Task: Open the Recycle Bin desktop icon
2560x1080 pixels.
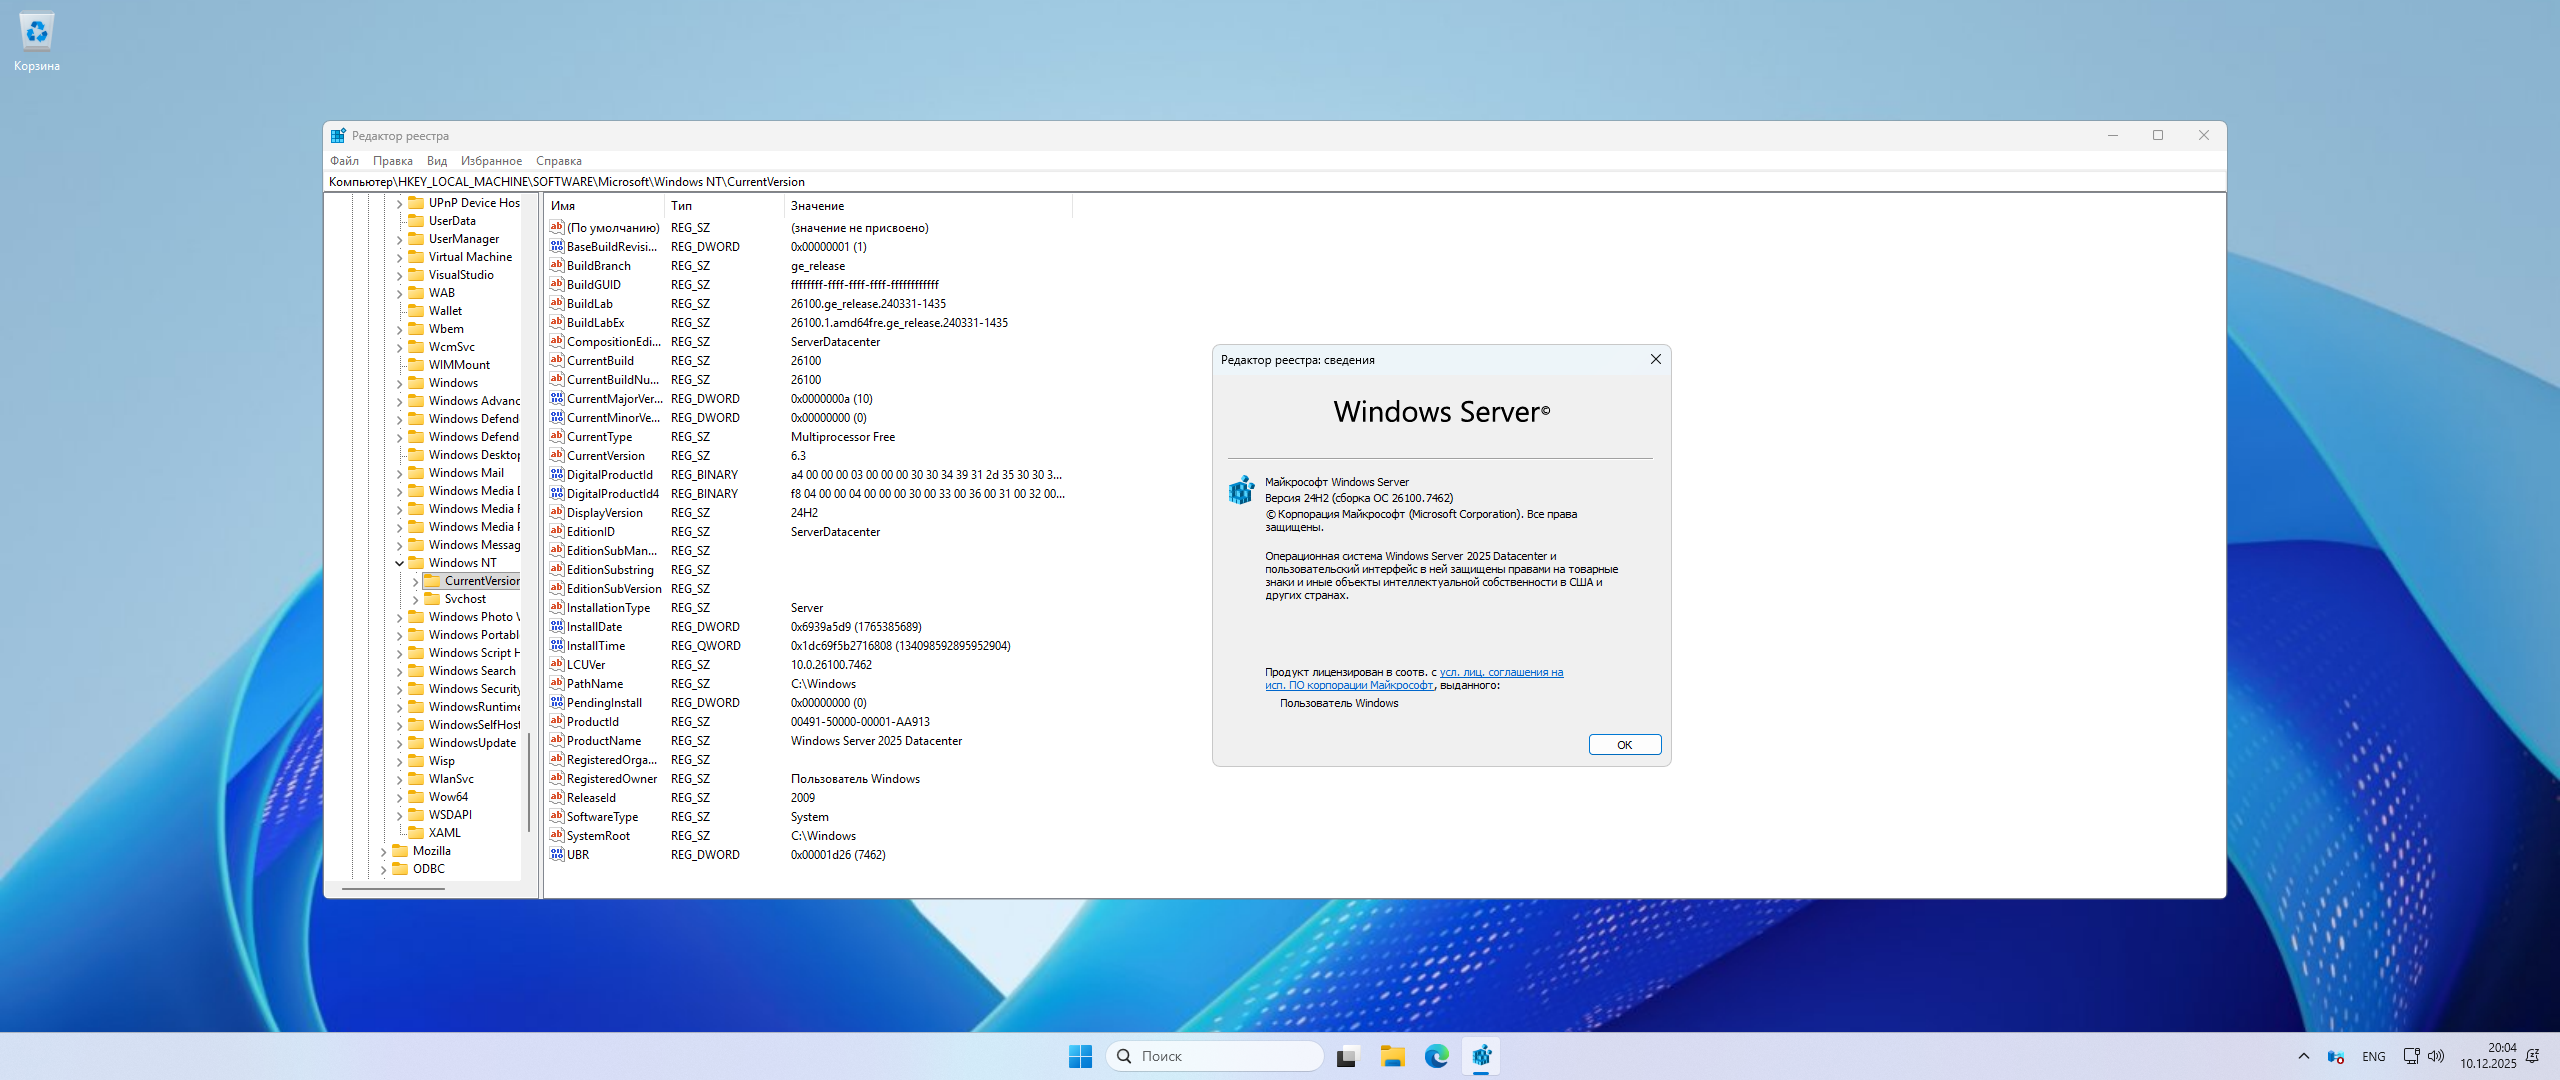Action: click(x=37, y=33)
